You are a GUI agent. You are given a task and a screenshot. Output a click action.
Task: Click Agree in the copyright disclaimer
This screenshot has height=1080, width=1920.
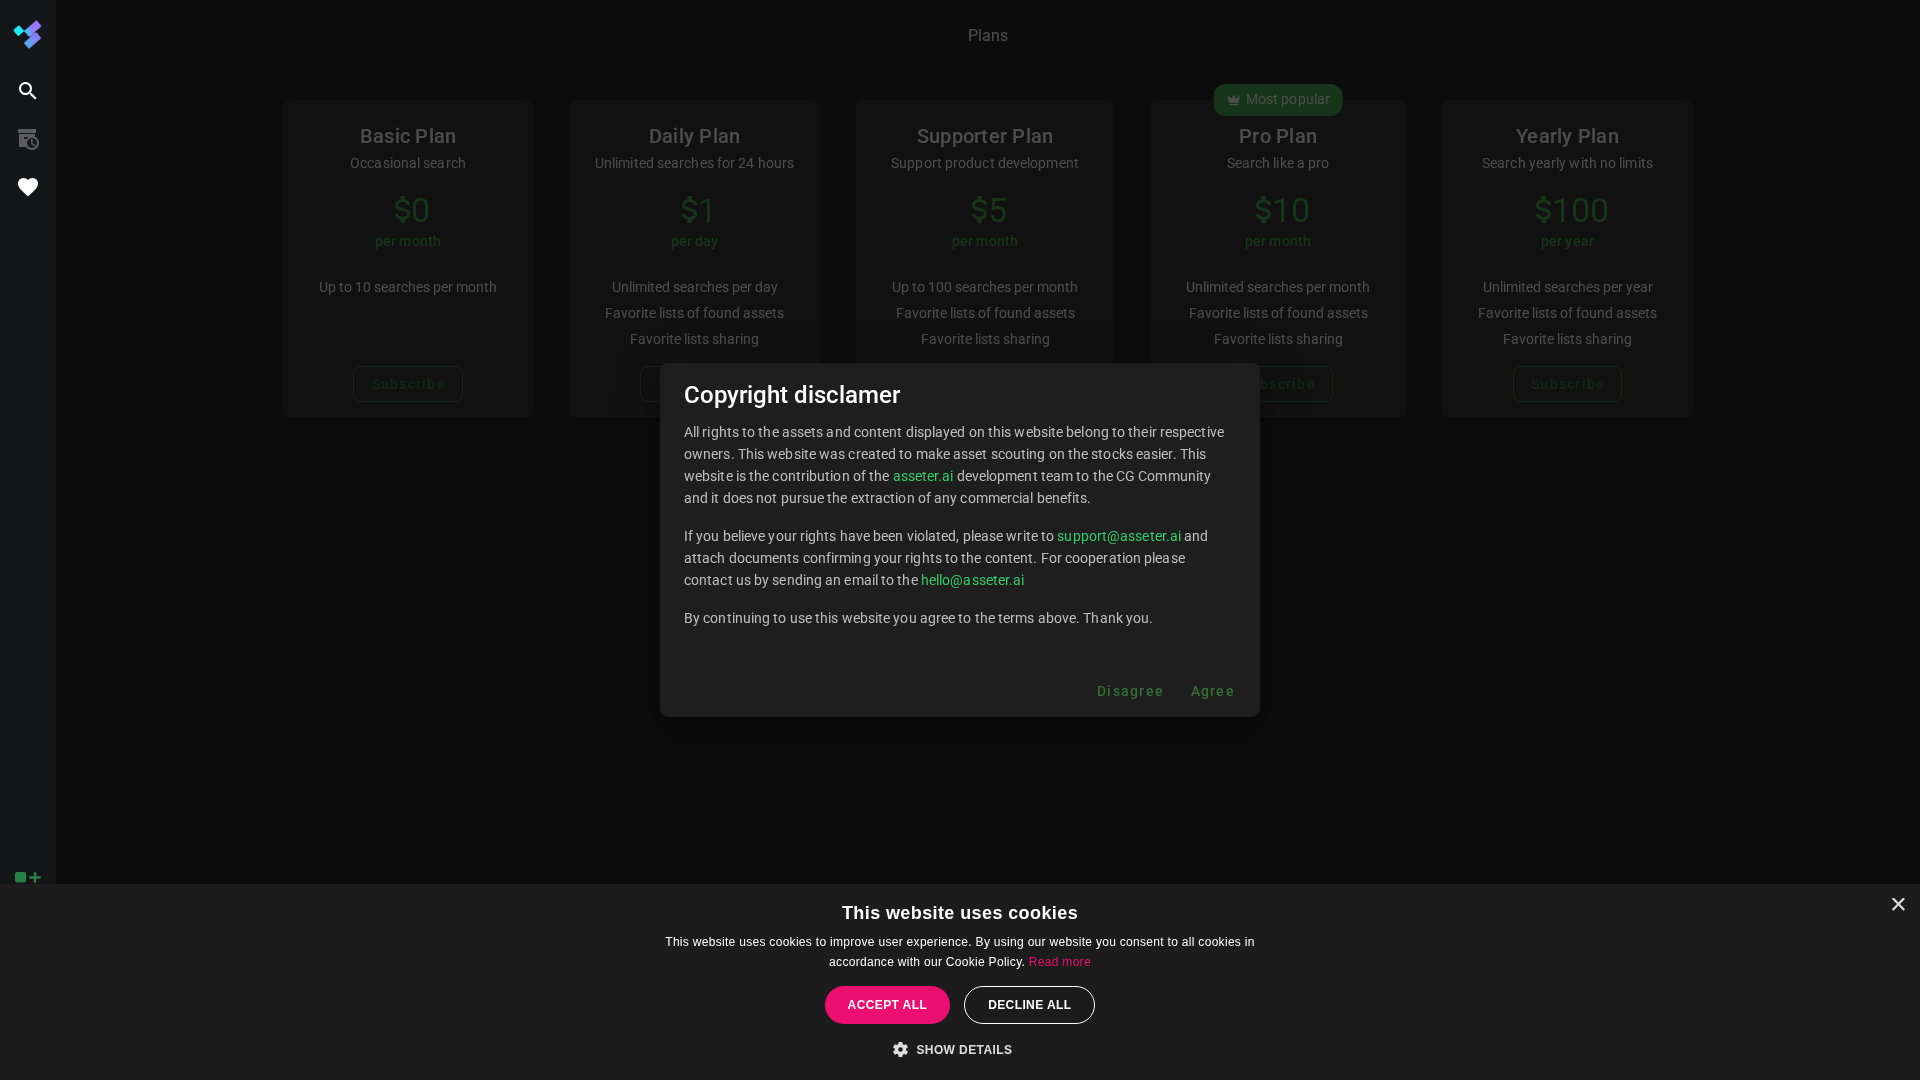click(1212, 691)
